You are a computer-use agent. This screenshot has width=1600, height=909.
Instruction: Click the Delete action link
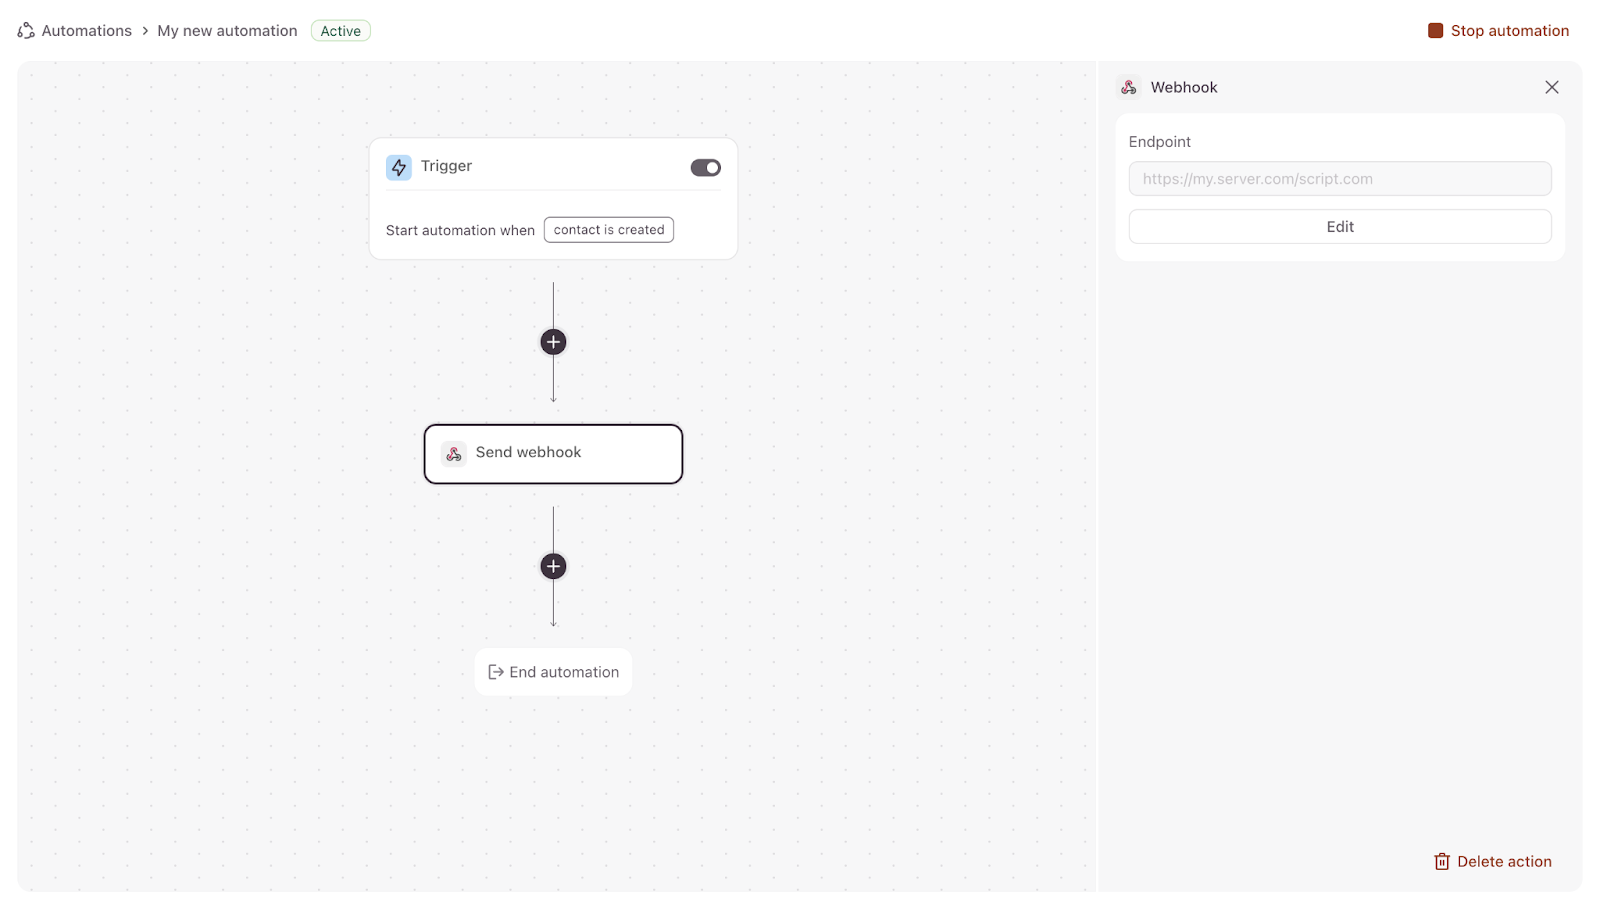pos(1503,862)
